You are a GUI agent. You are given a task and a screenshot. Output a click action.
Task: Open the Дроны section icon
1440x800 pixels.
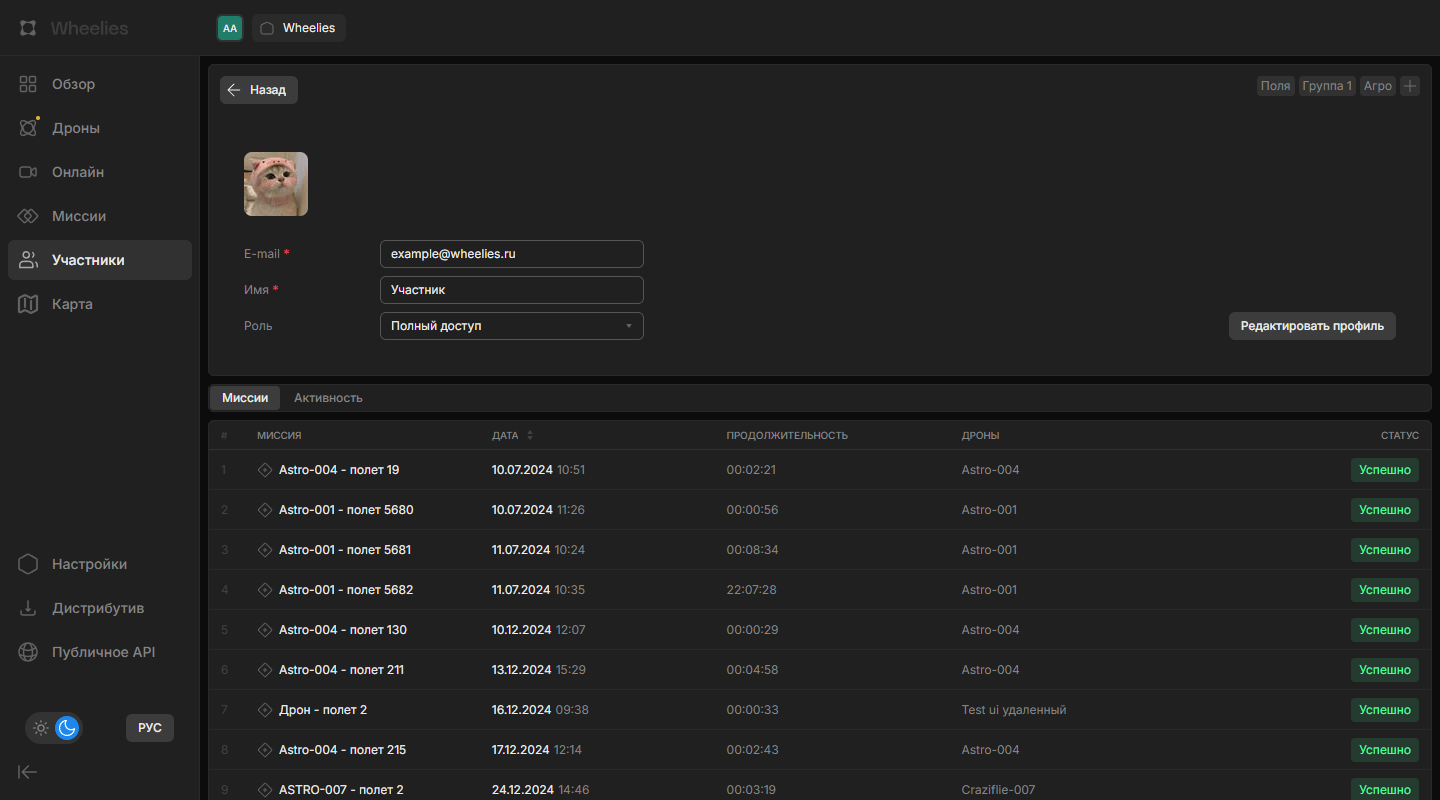28,128
